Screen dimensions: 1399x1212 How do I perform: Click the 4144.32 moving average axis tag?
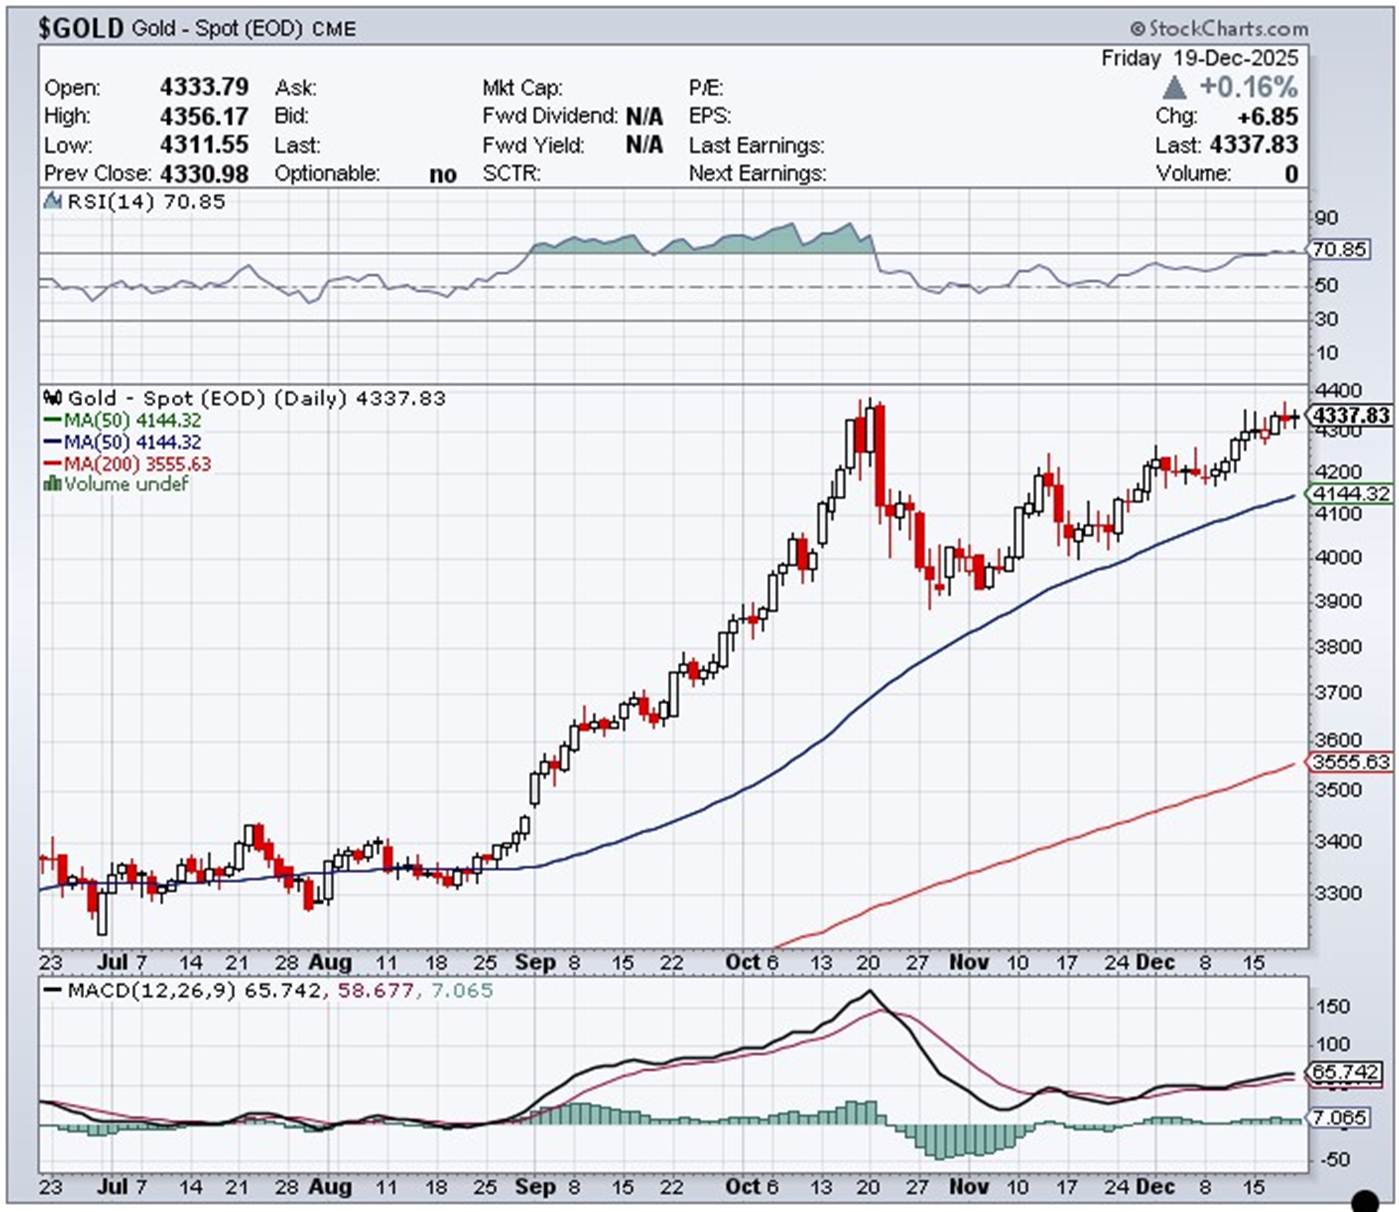click(1351, 494)
